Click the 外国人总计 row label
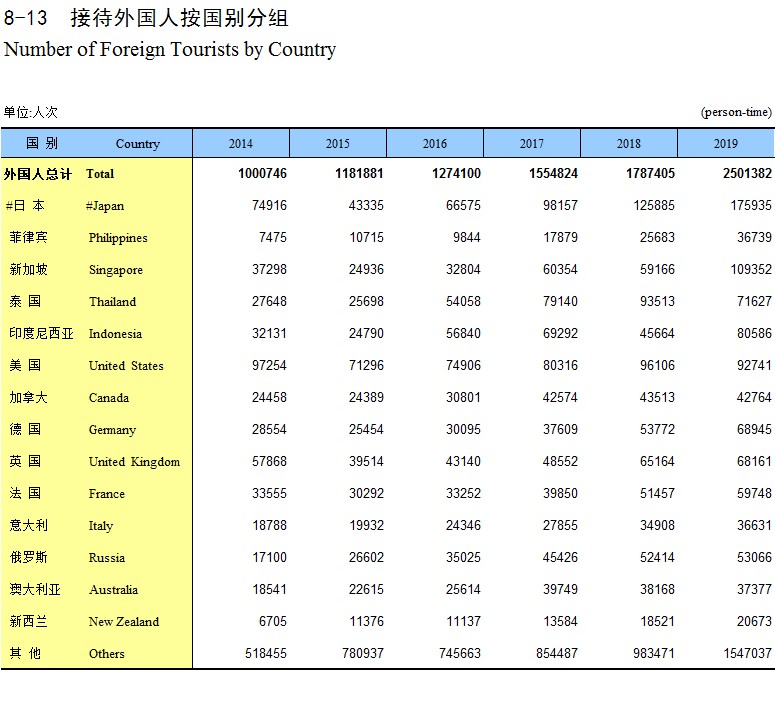 point(38,174)
